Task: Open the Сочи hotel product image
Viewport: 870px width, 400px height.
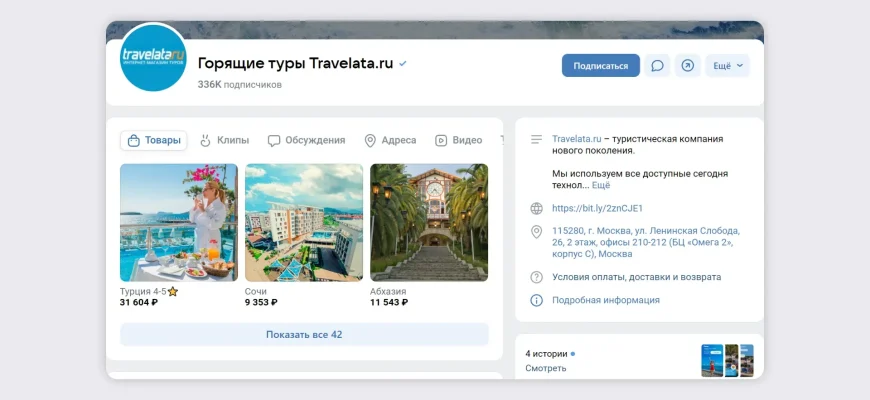Action: point(304,222)
